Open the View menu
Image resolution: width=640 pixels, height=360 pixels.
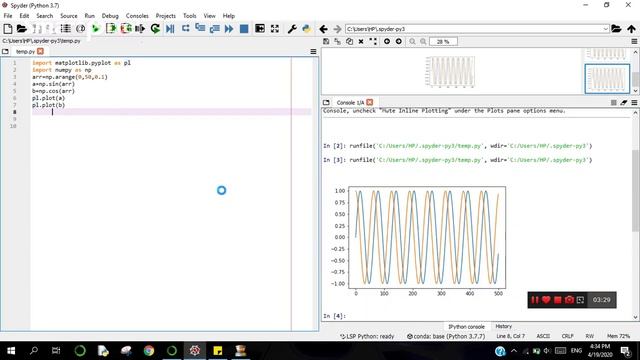(209, 16)
